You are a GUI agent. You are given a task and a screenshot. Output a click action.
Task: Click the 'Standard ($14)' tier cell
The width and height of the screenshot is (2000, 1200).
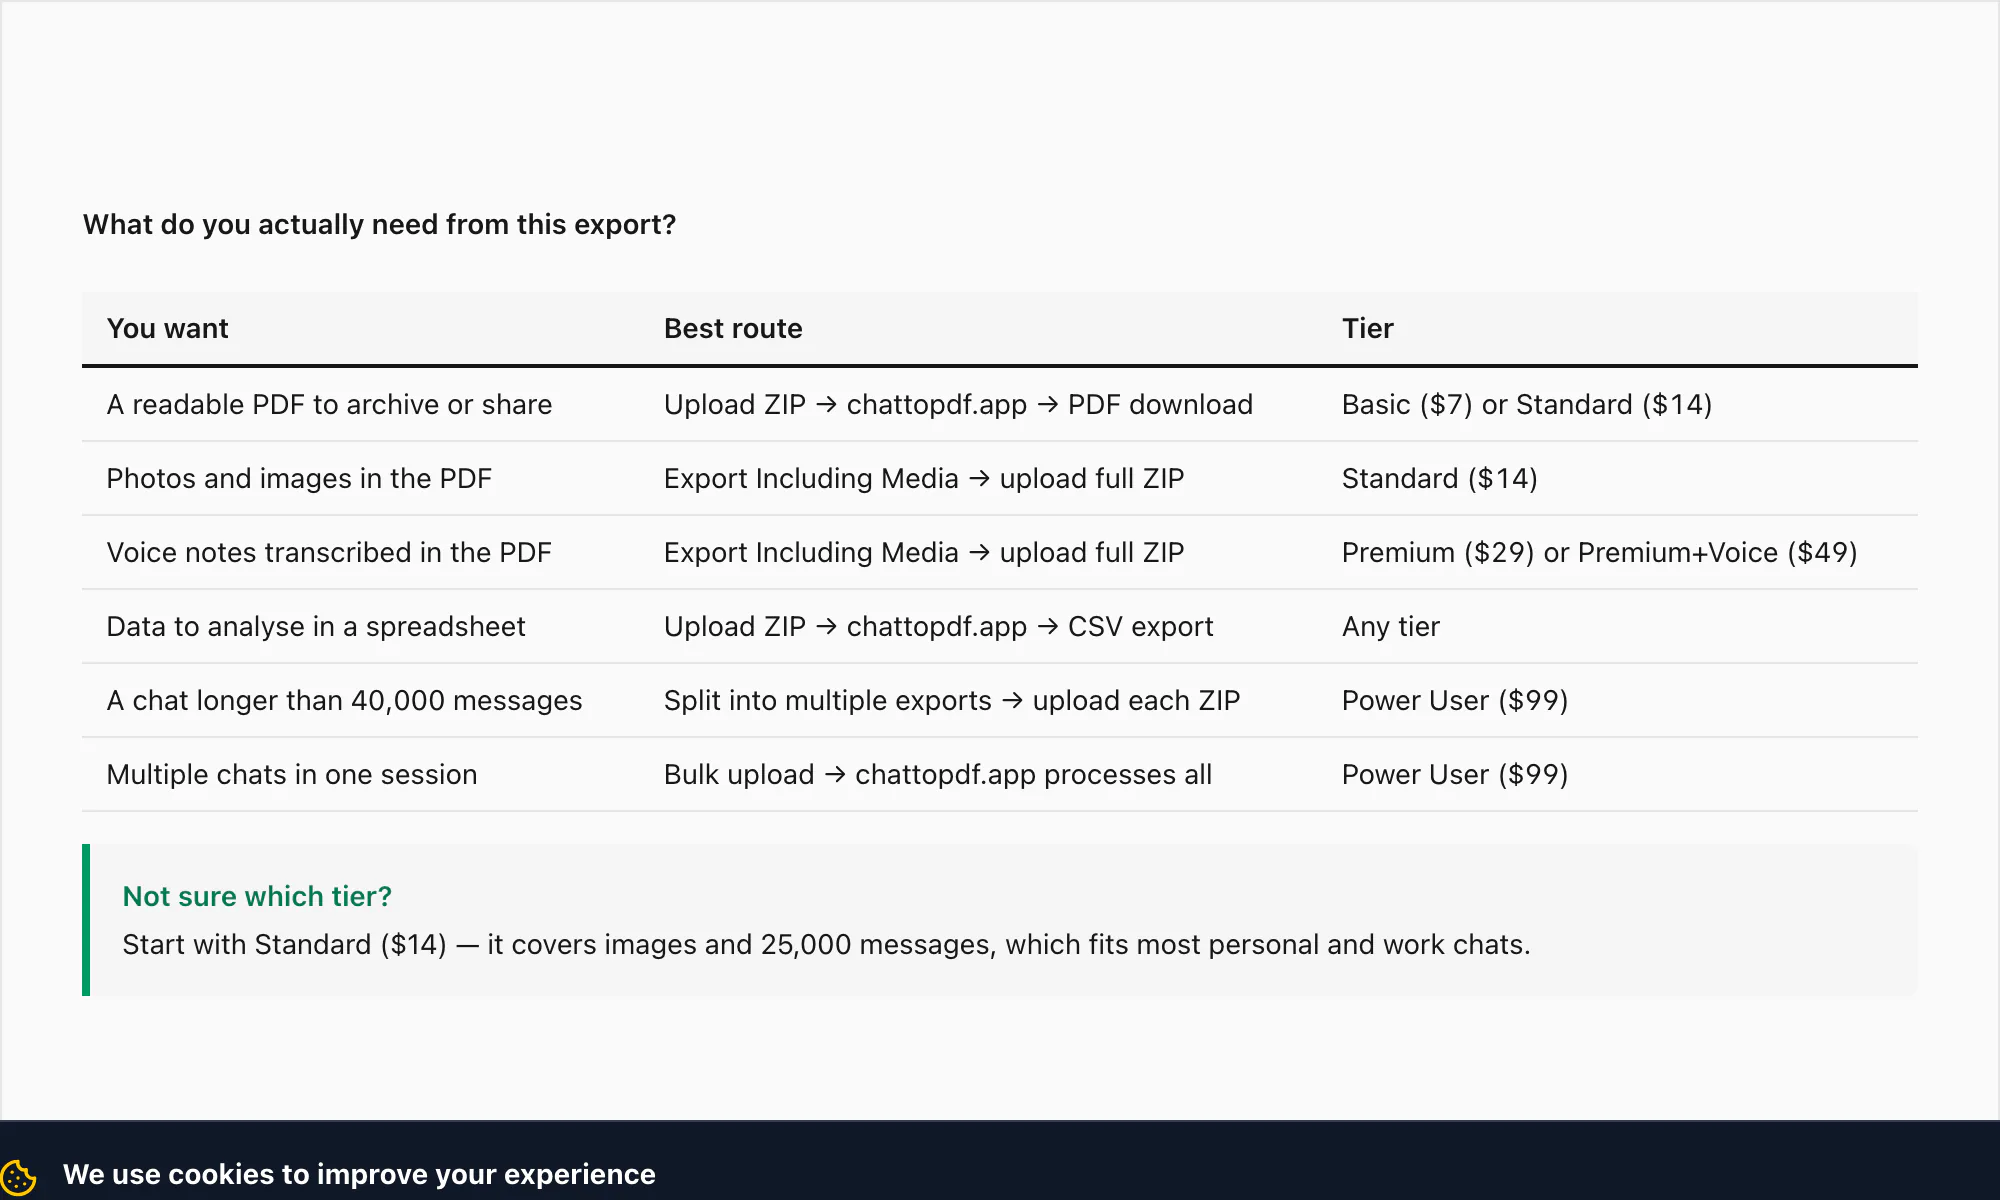[1440, 478]
